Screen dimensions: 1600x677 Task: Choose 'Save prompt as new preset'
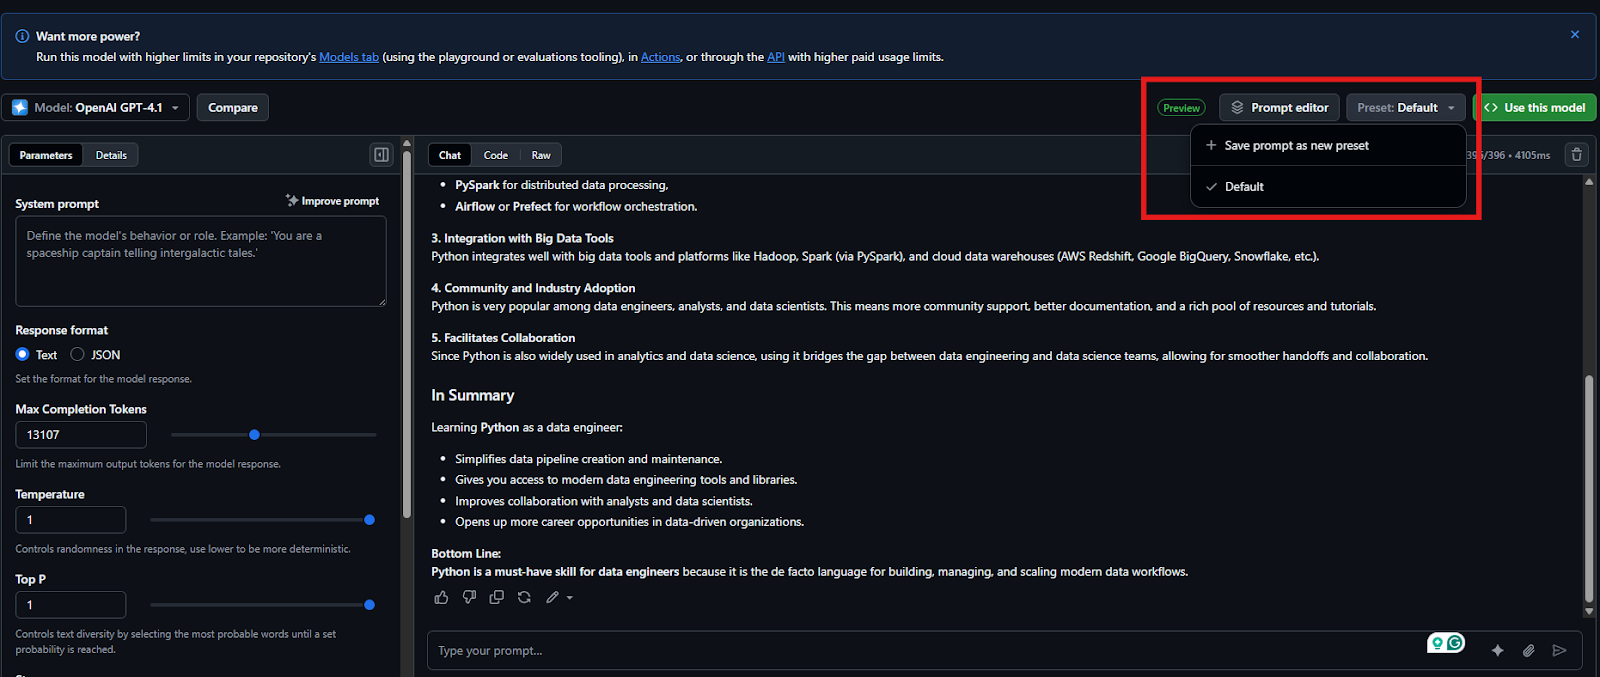pos(1296,146)
